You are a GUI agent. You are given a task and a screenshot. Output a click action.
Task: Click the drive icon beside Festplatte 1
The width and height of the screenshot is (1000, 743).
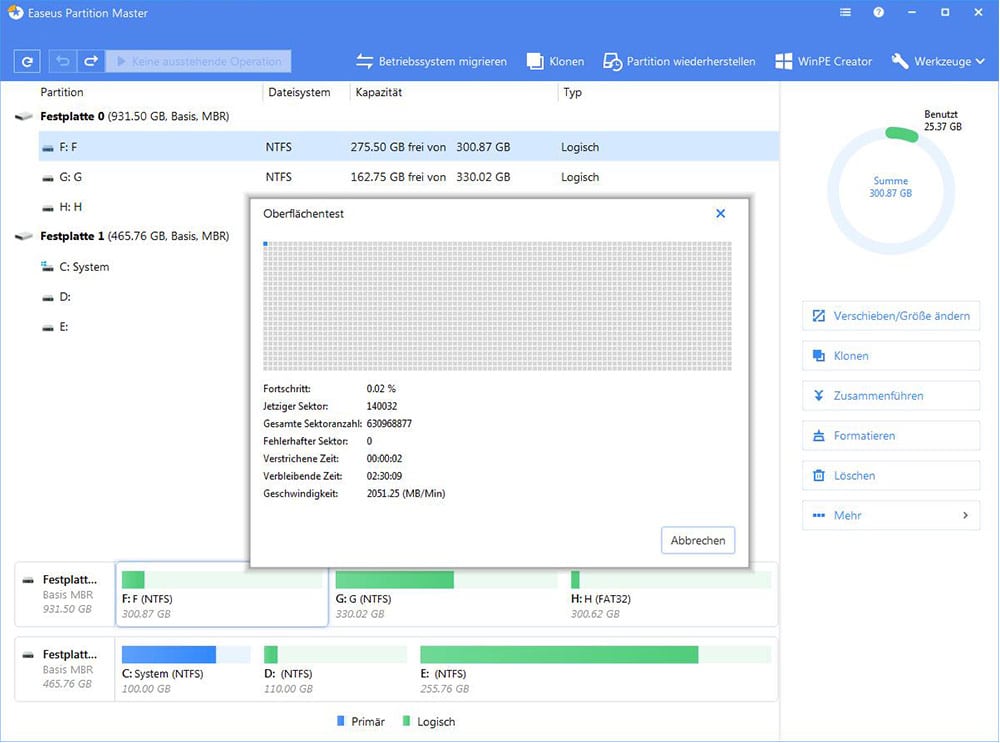pos(24,236)
